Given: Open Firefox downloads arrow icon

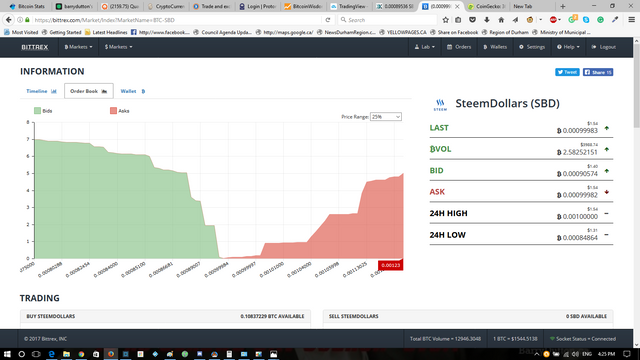Looking at the screenshot, I should 487,20.
